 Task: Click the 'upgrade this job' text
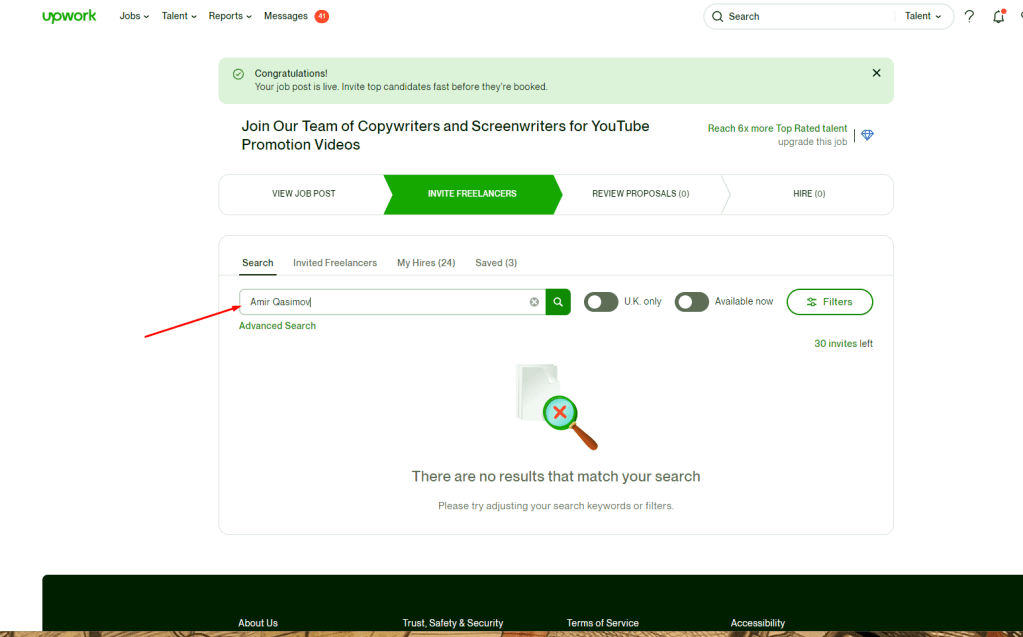coord(812,142)
